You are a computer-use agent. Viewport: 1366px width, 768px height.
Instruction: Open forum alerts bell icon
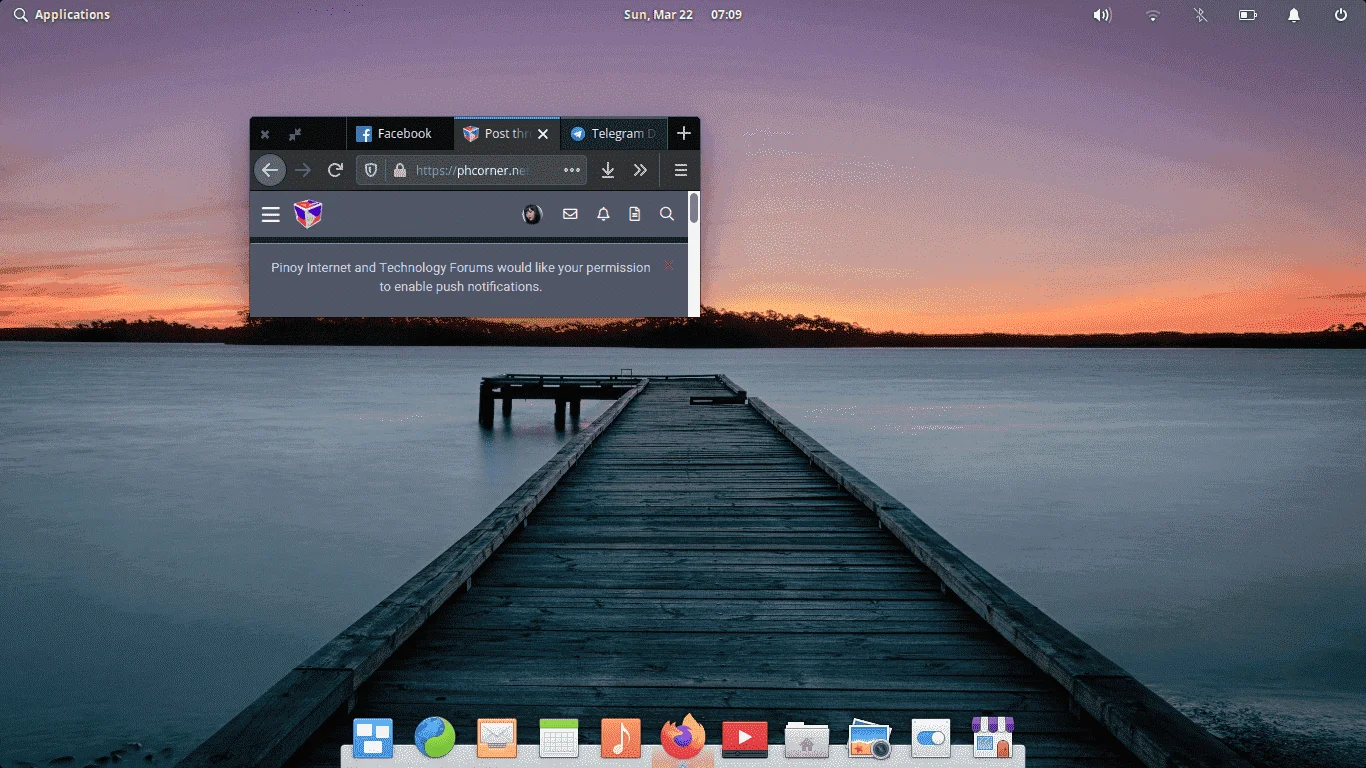(x=603, y=214)
